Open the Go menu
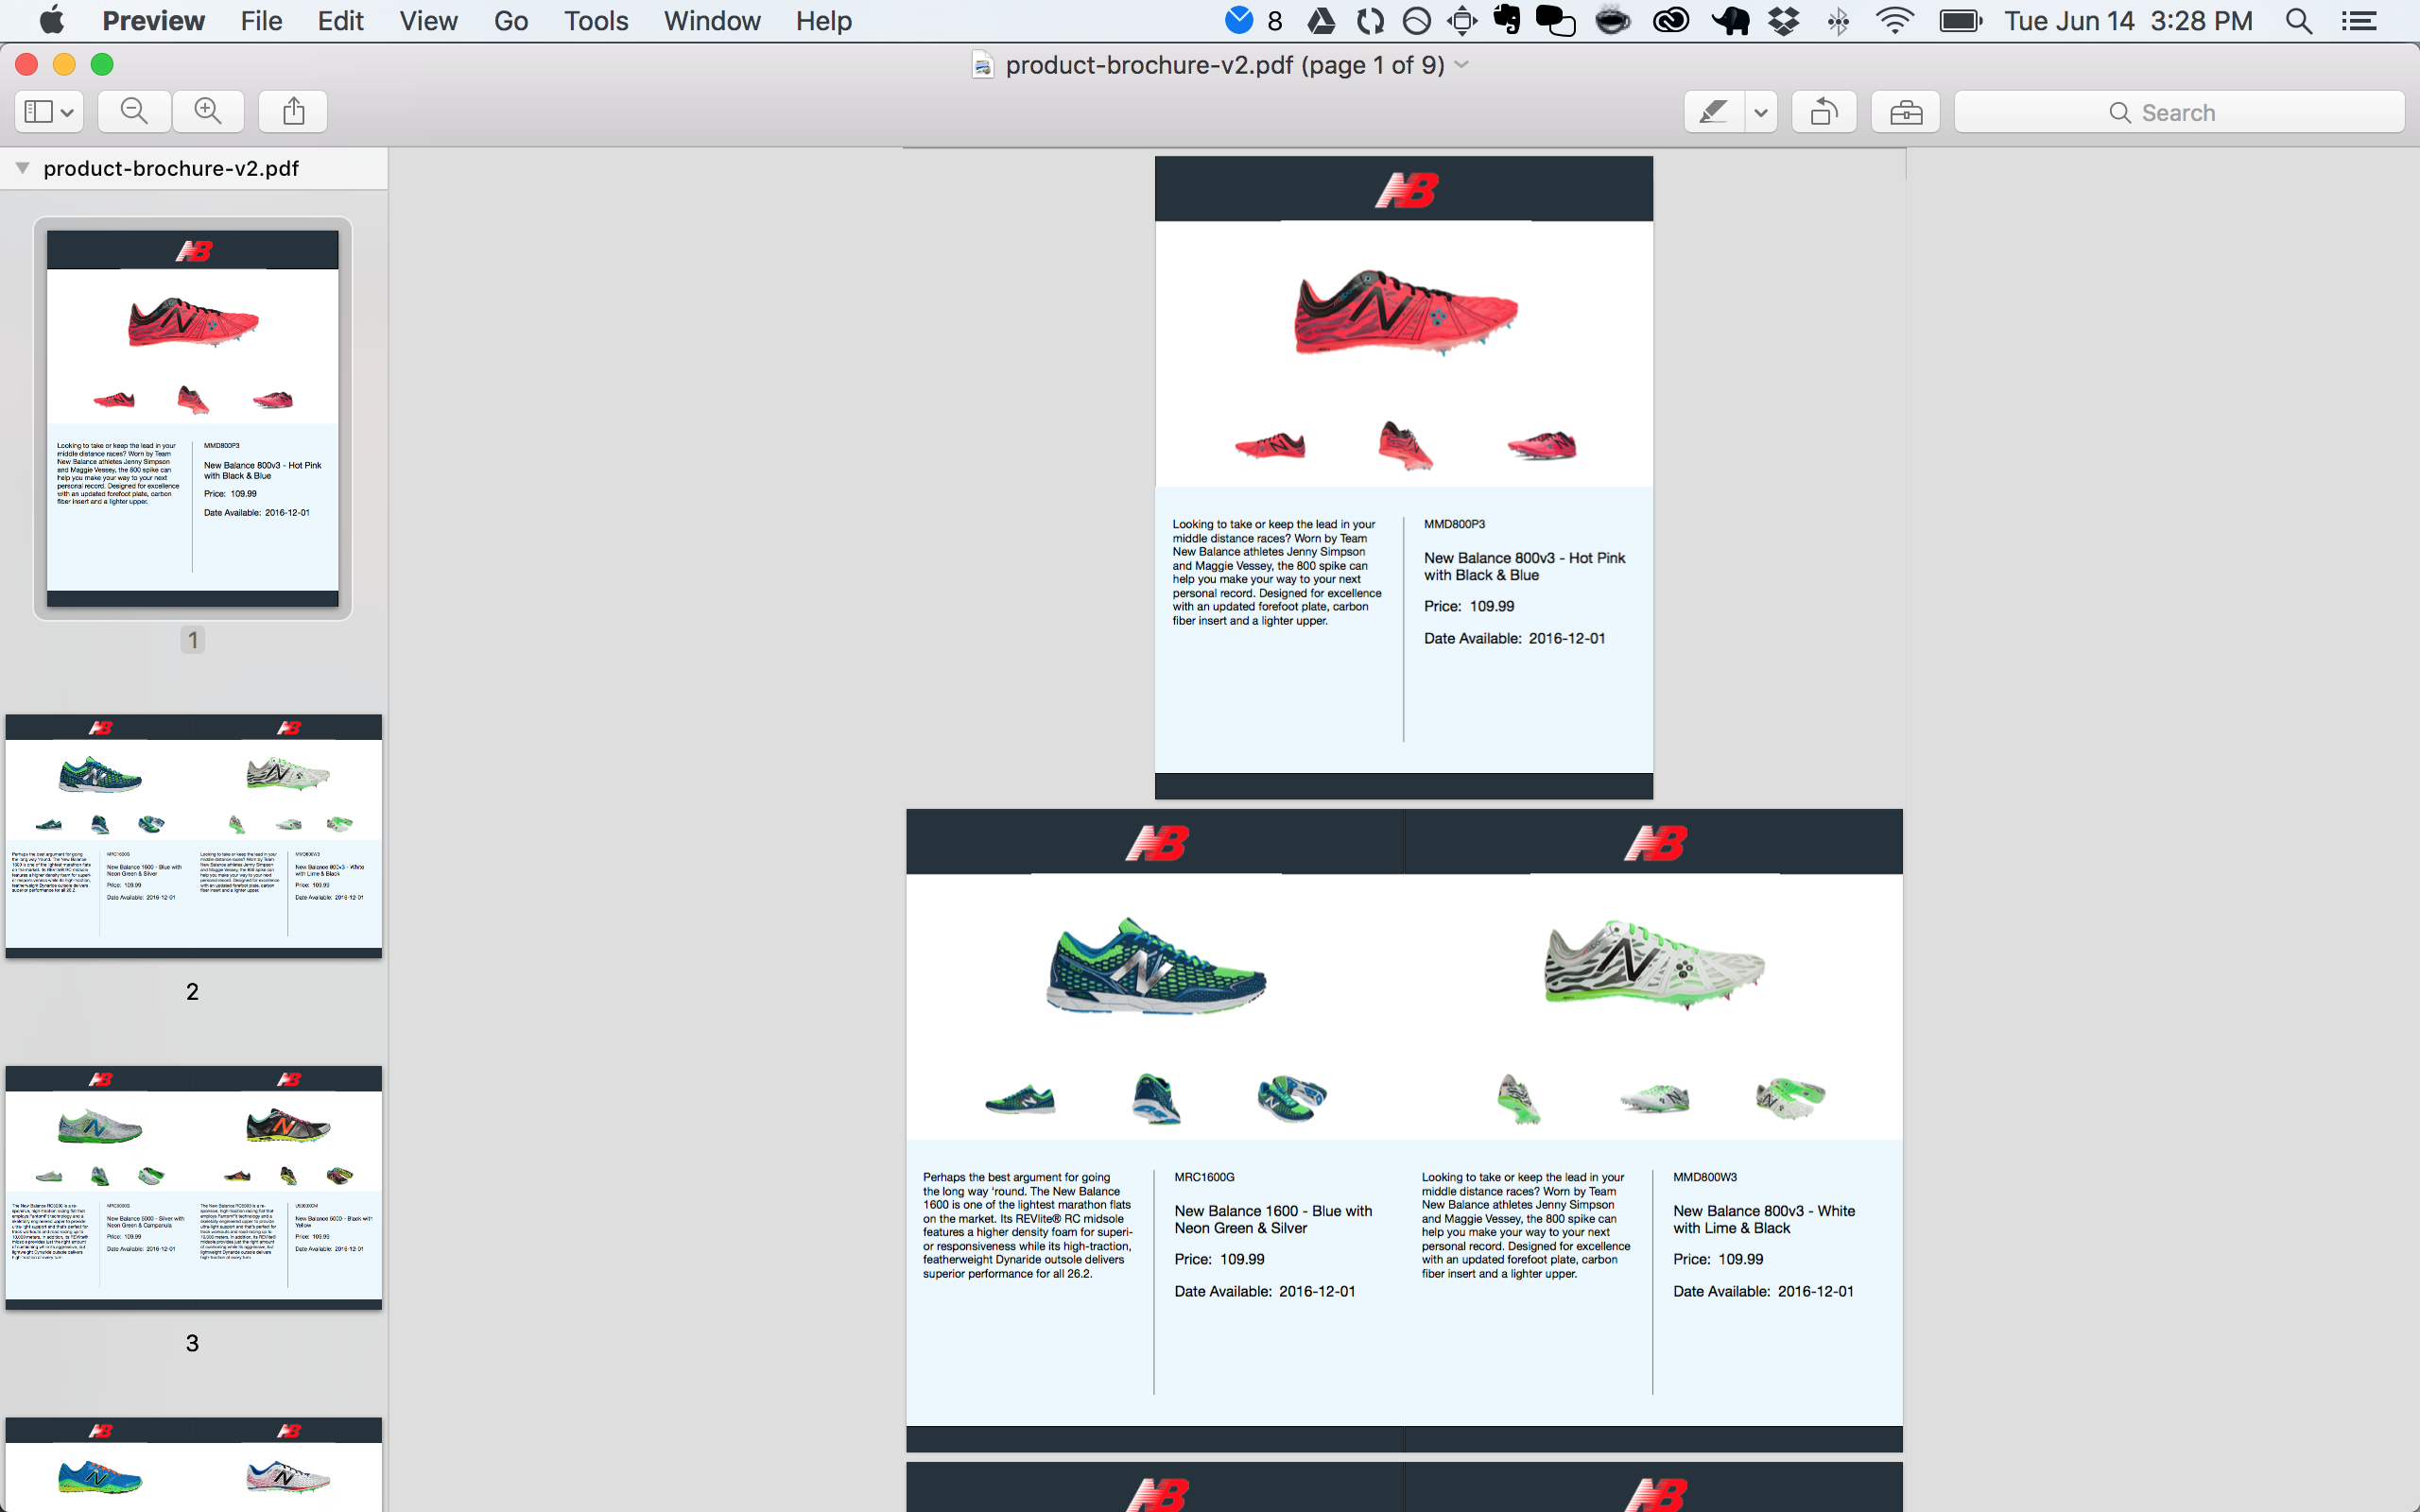The image size is (2420, 1512). click(x=511, y=21)
